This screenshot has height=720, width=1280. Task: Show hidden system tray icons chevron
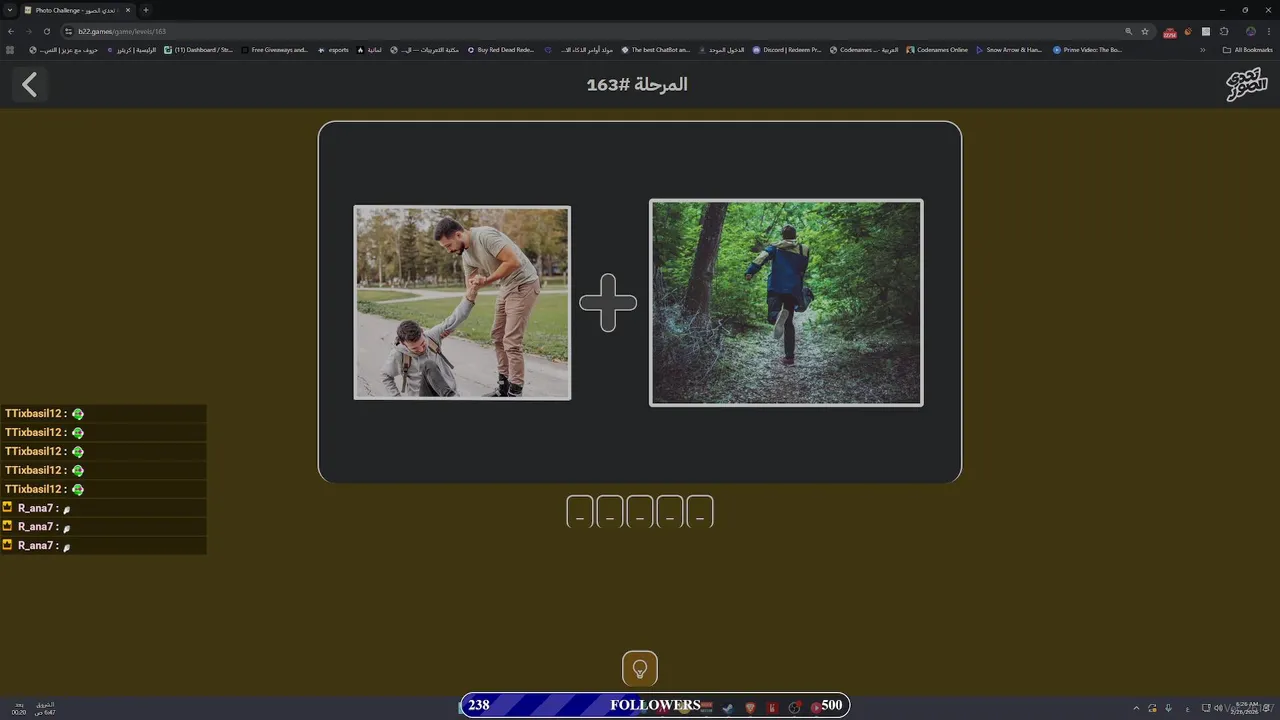(x=1136, y=708)
